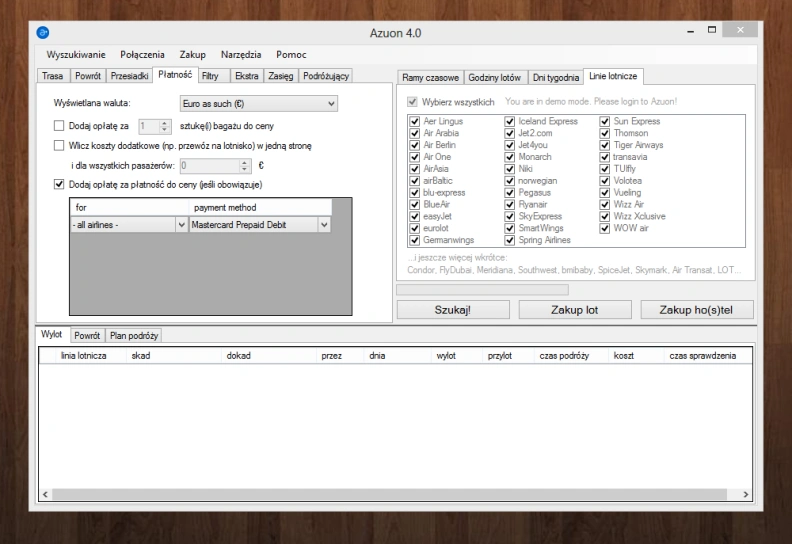The width and height of the screenshot is (792, 544).
Task: Click the Azuon app logo icon
Action: click(43, 33)
